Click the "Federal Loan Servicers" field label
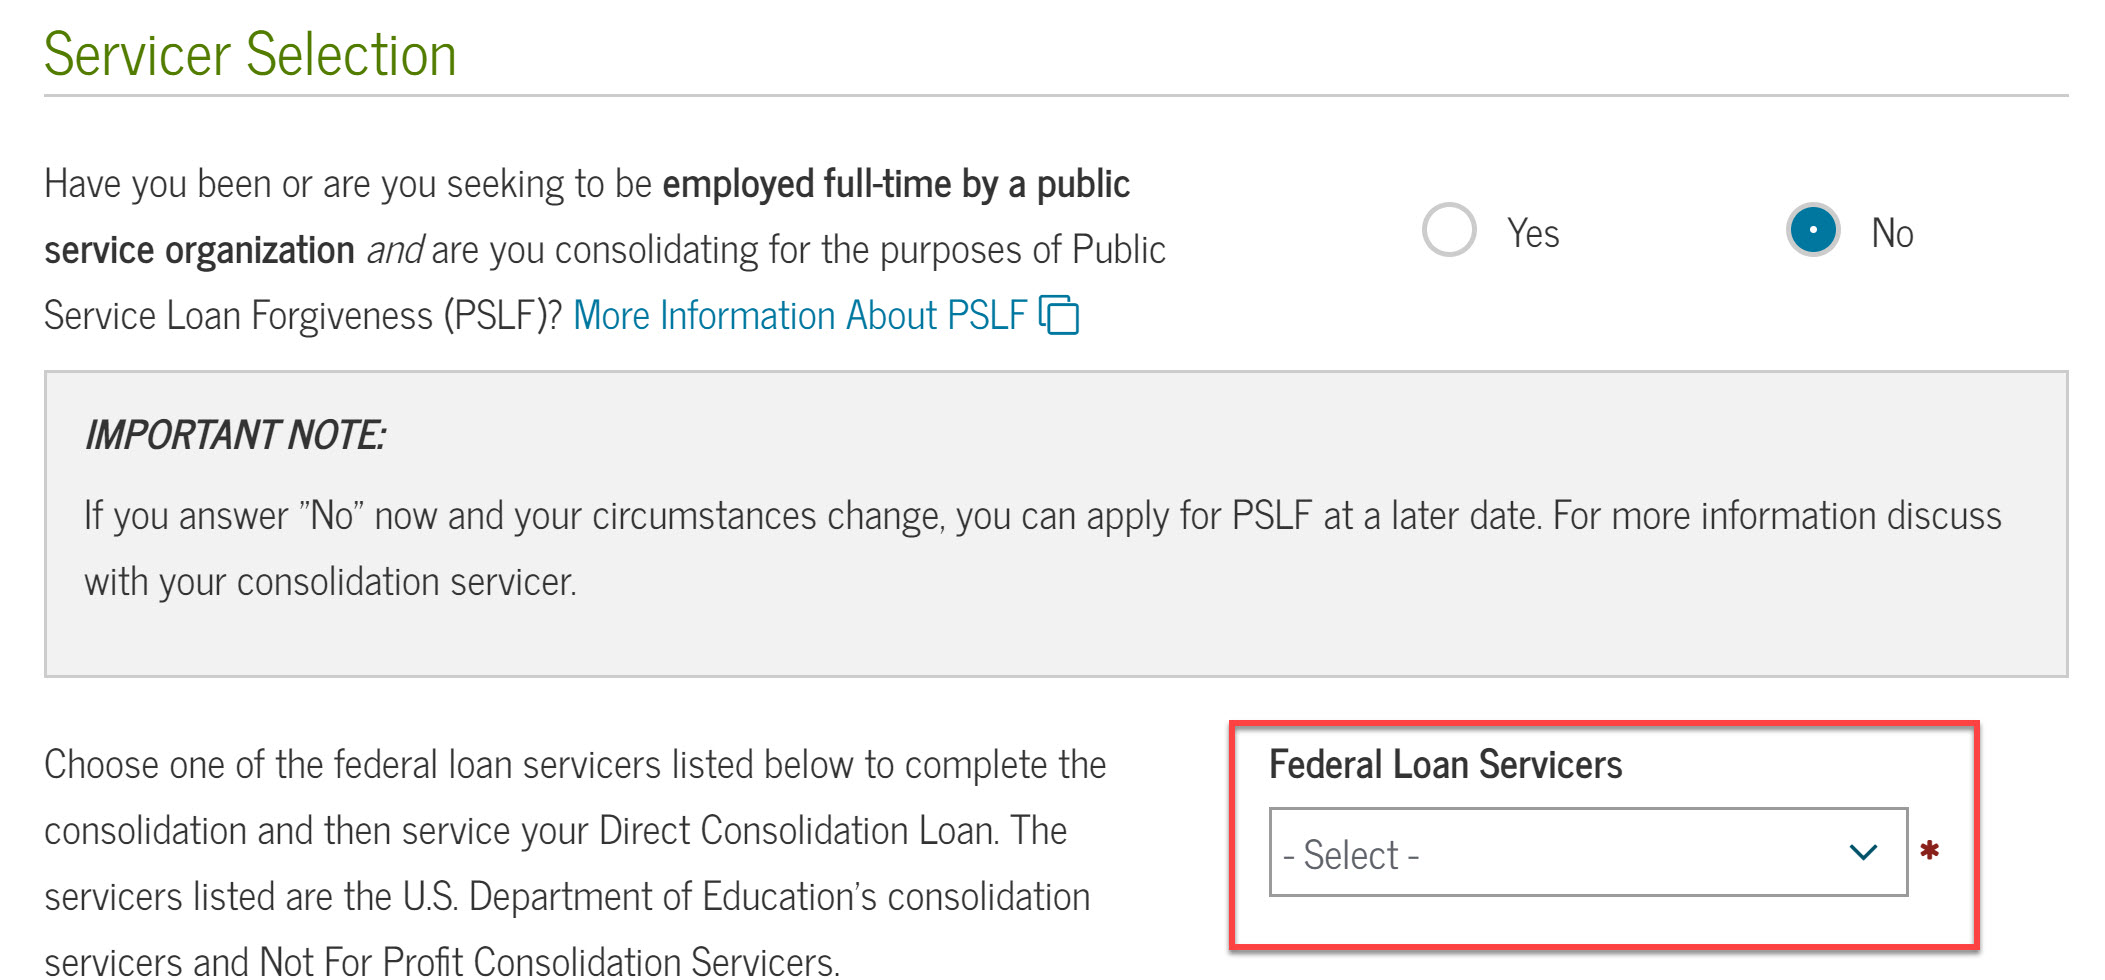 1445,765
